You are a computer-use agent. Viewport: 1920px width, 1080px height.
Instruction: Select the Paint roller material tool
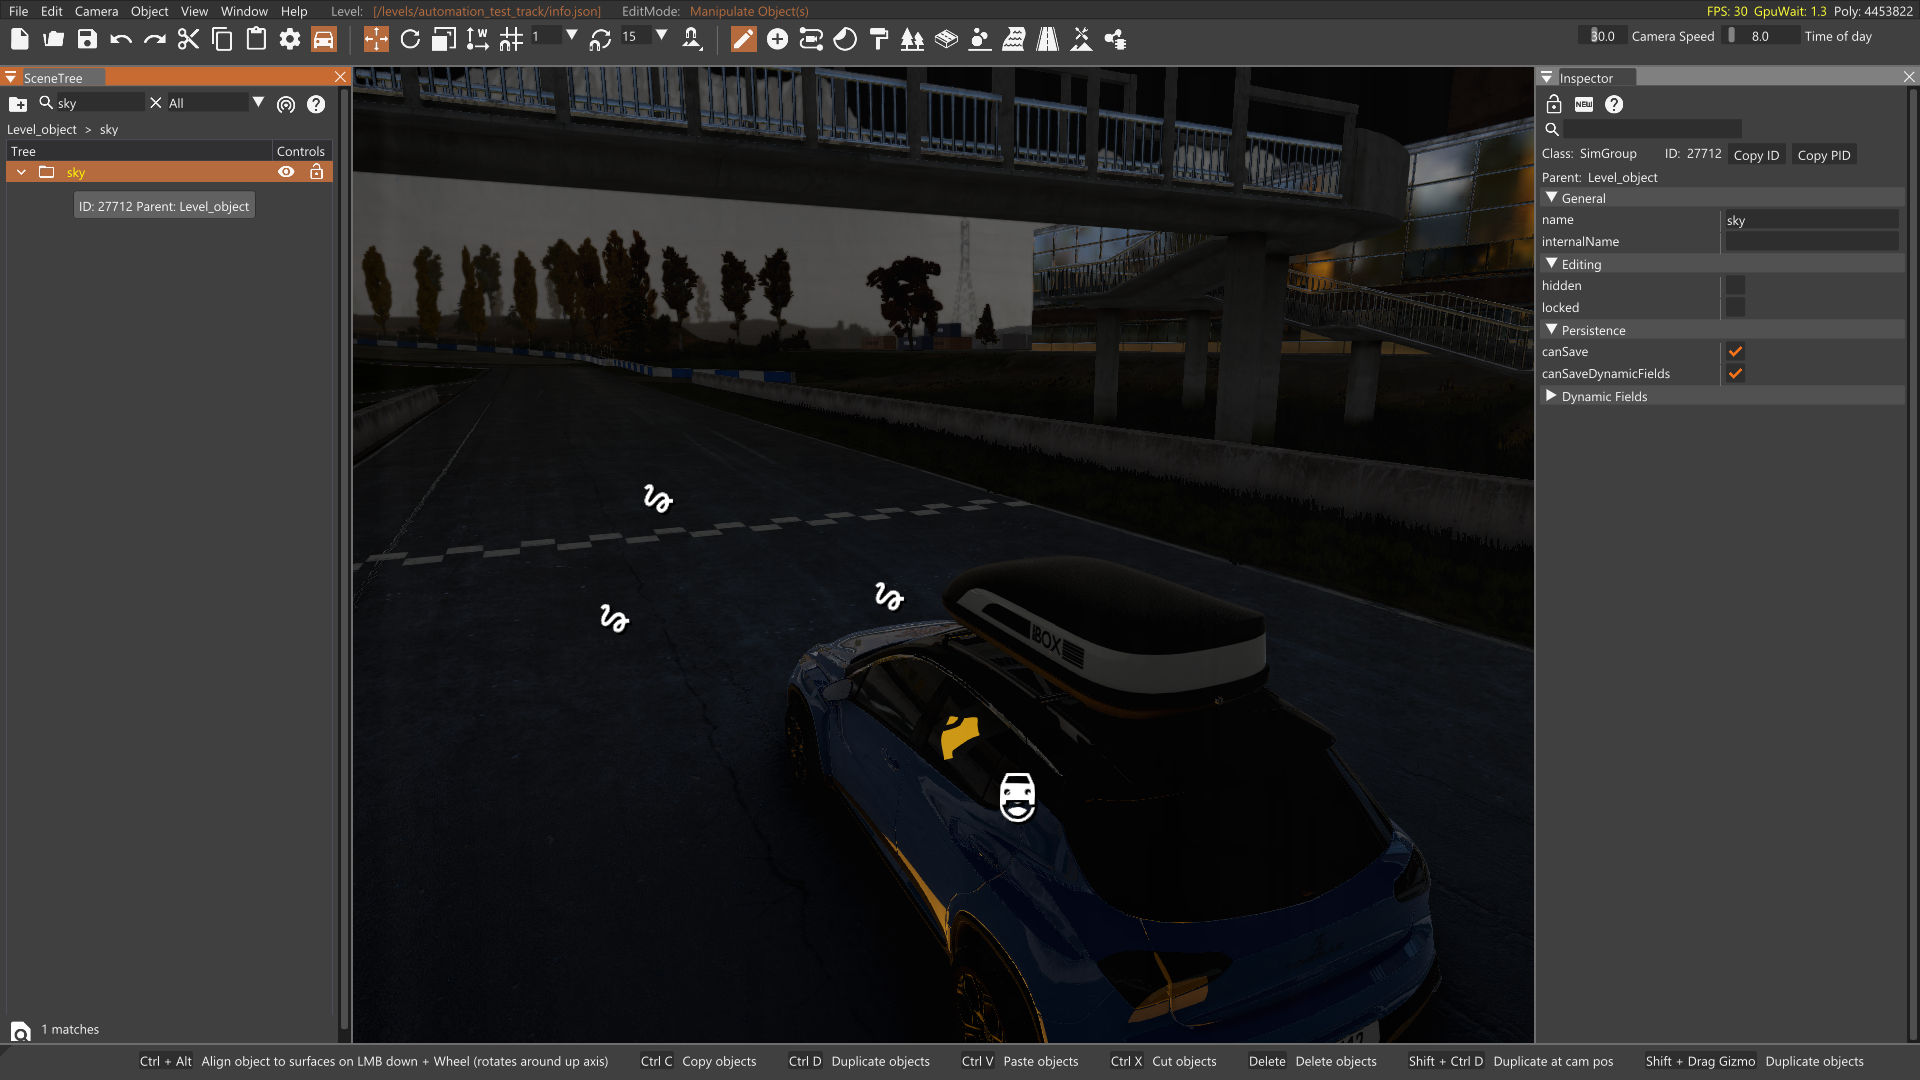click(x=879, y=39)
